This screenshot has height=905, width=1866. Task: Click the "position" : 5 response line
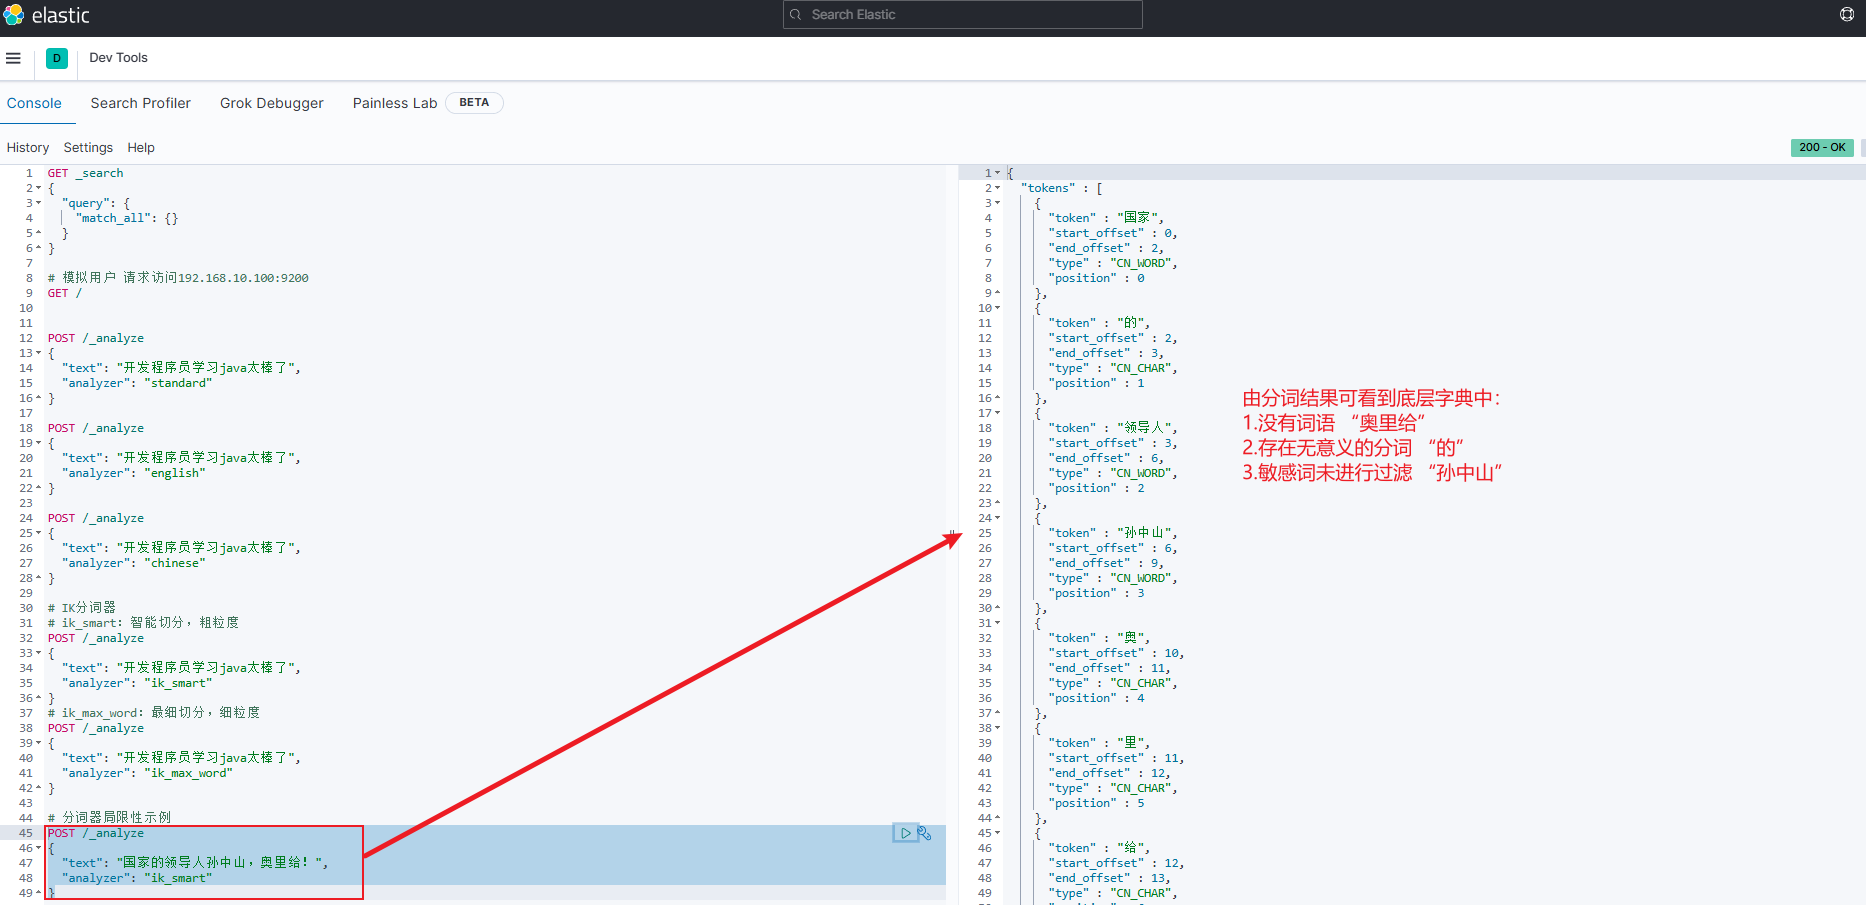pyautogui.click(x=1096, y=803)
